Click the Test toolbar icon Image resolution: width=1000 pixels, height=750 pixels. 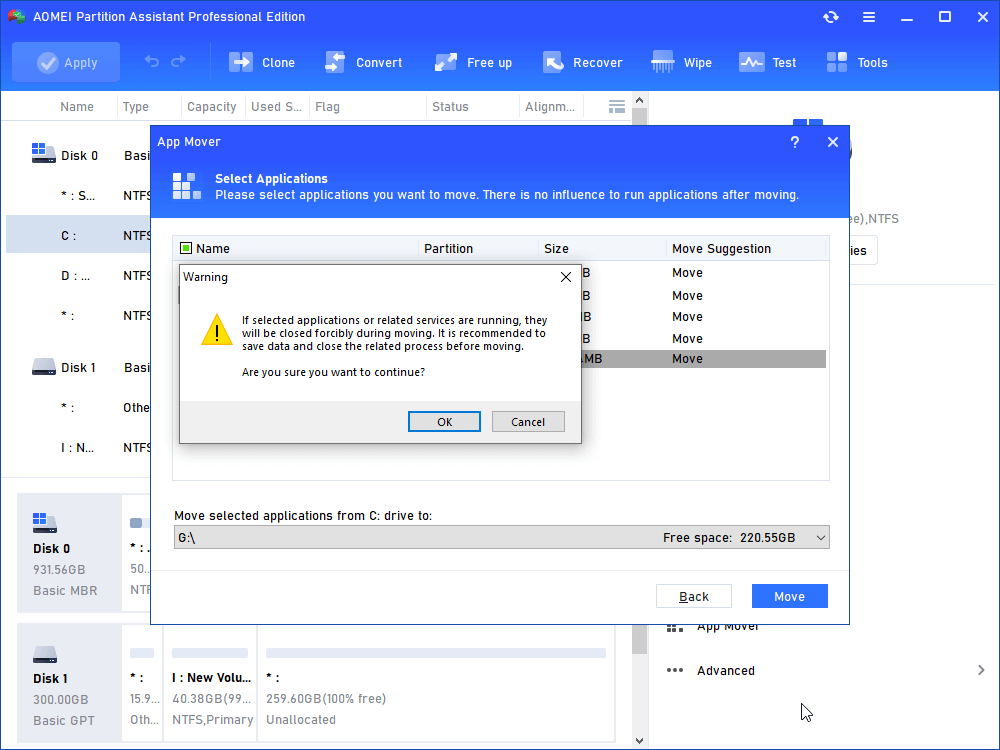click(751, 62)
